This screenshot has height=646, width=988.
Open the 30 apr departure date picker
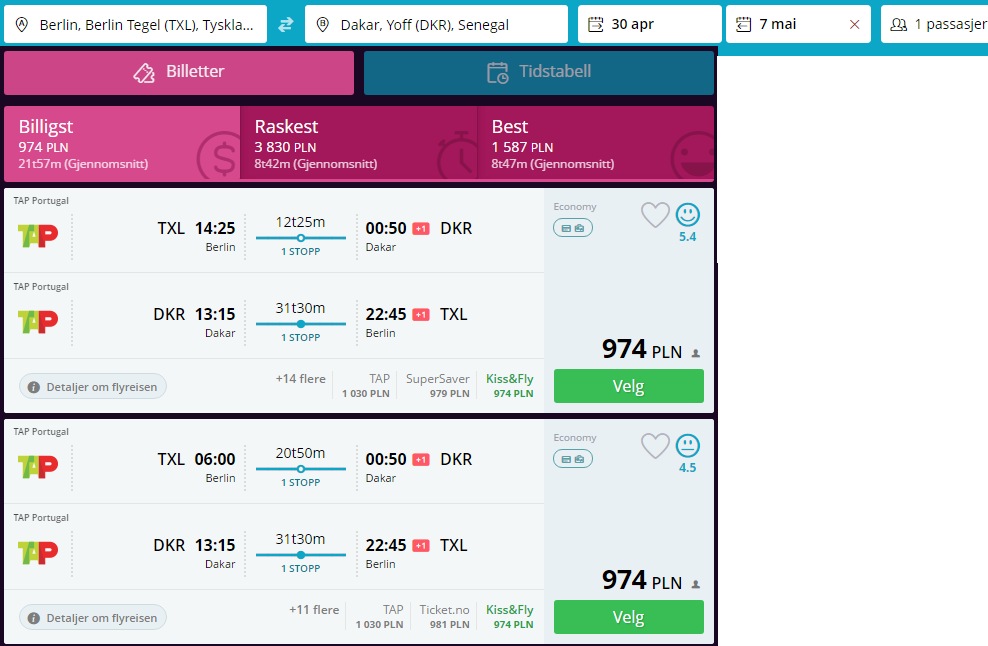click(650, 24)
